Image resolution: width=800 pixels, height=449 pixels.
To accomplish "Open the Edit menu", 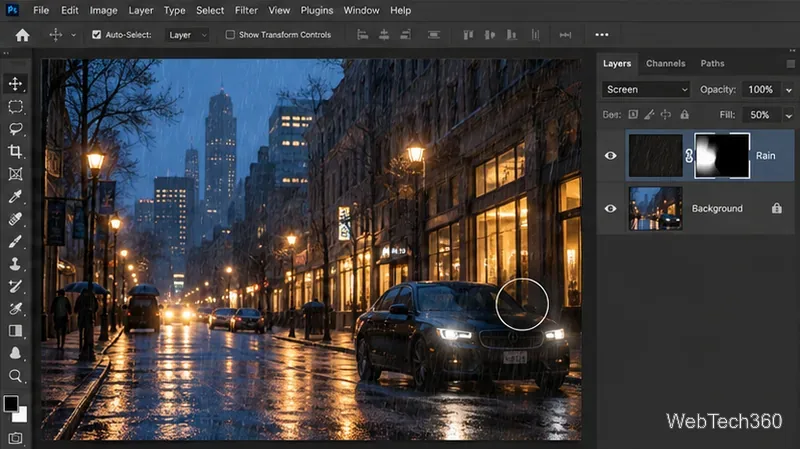I will [x=69, y=10].
